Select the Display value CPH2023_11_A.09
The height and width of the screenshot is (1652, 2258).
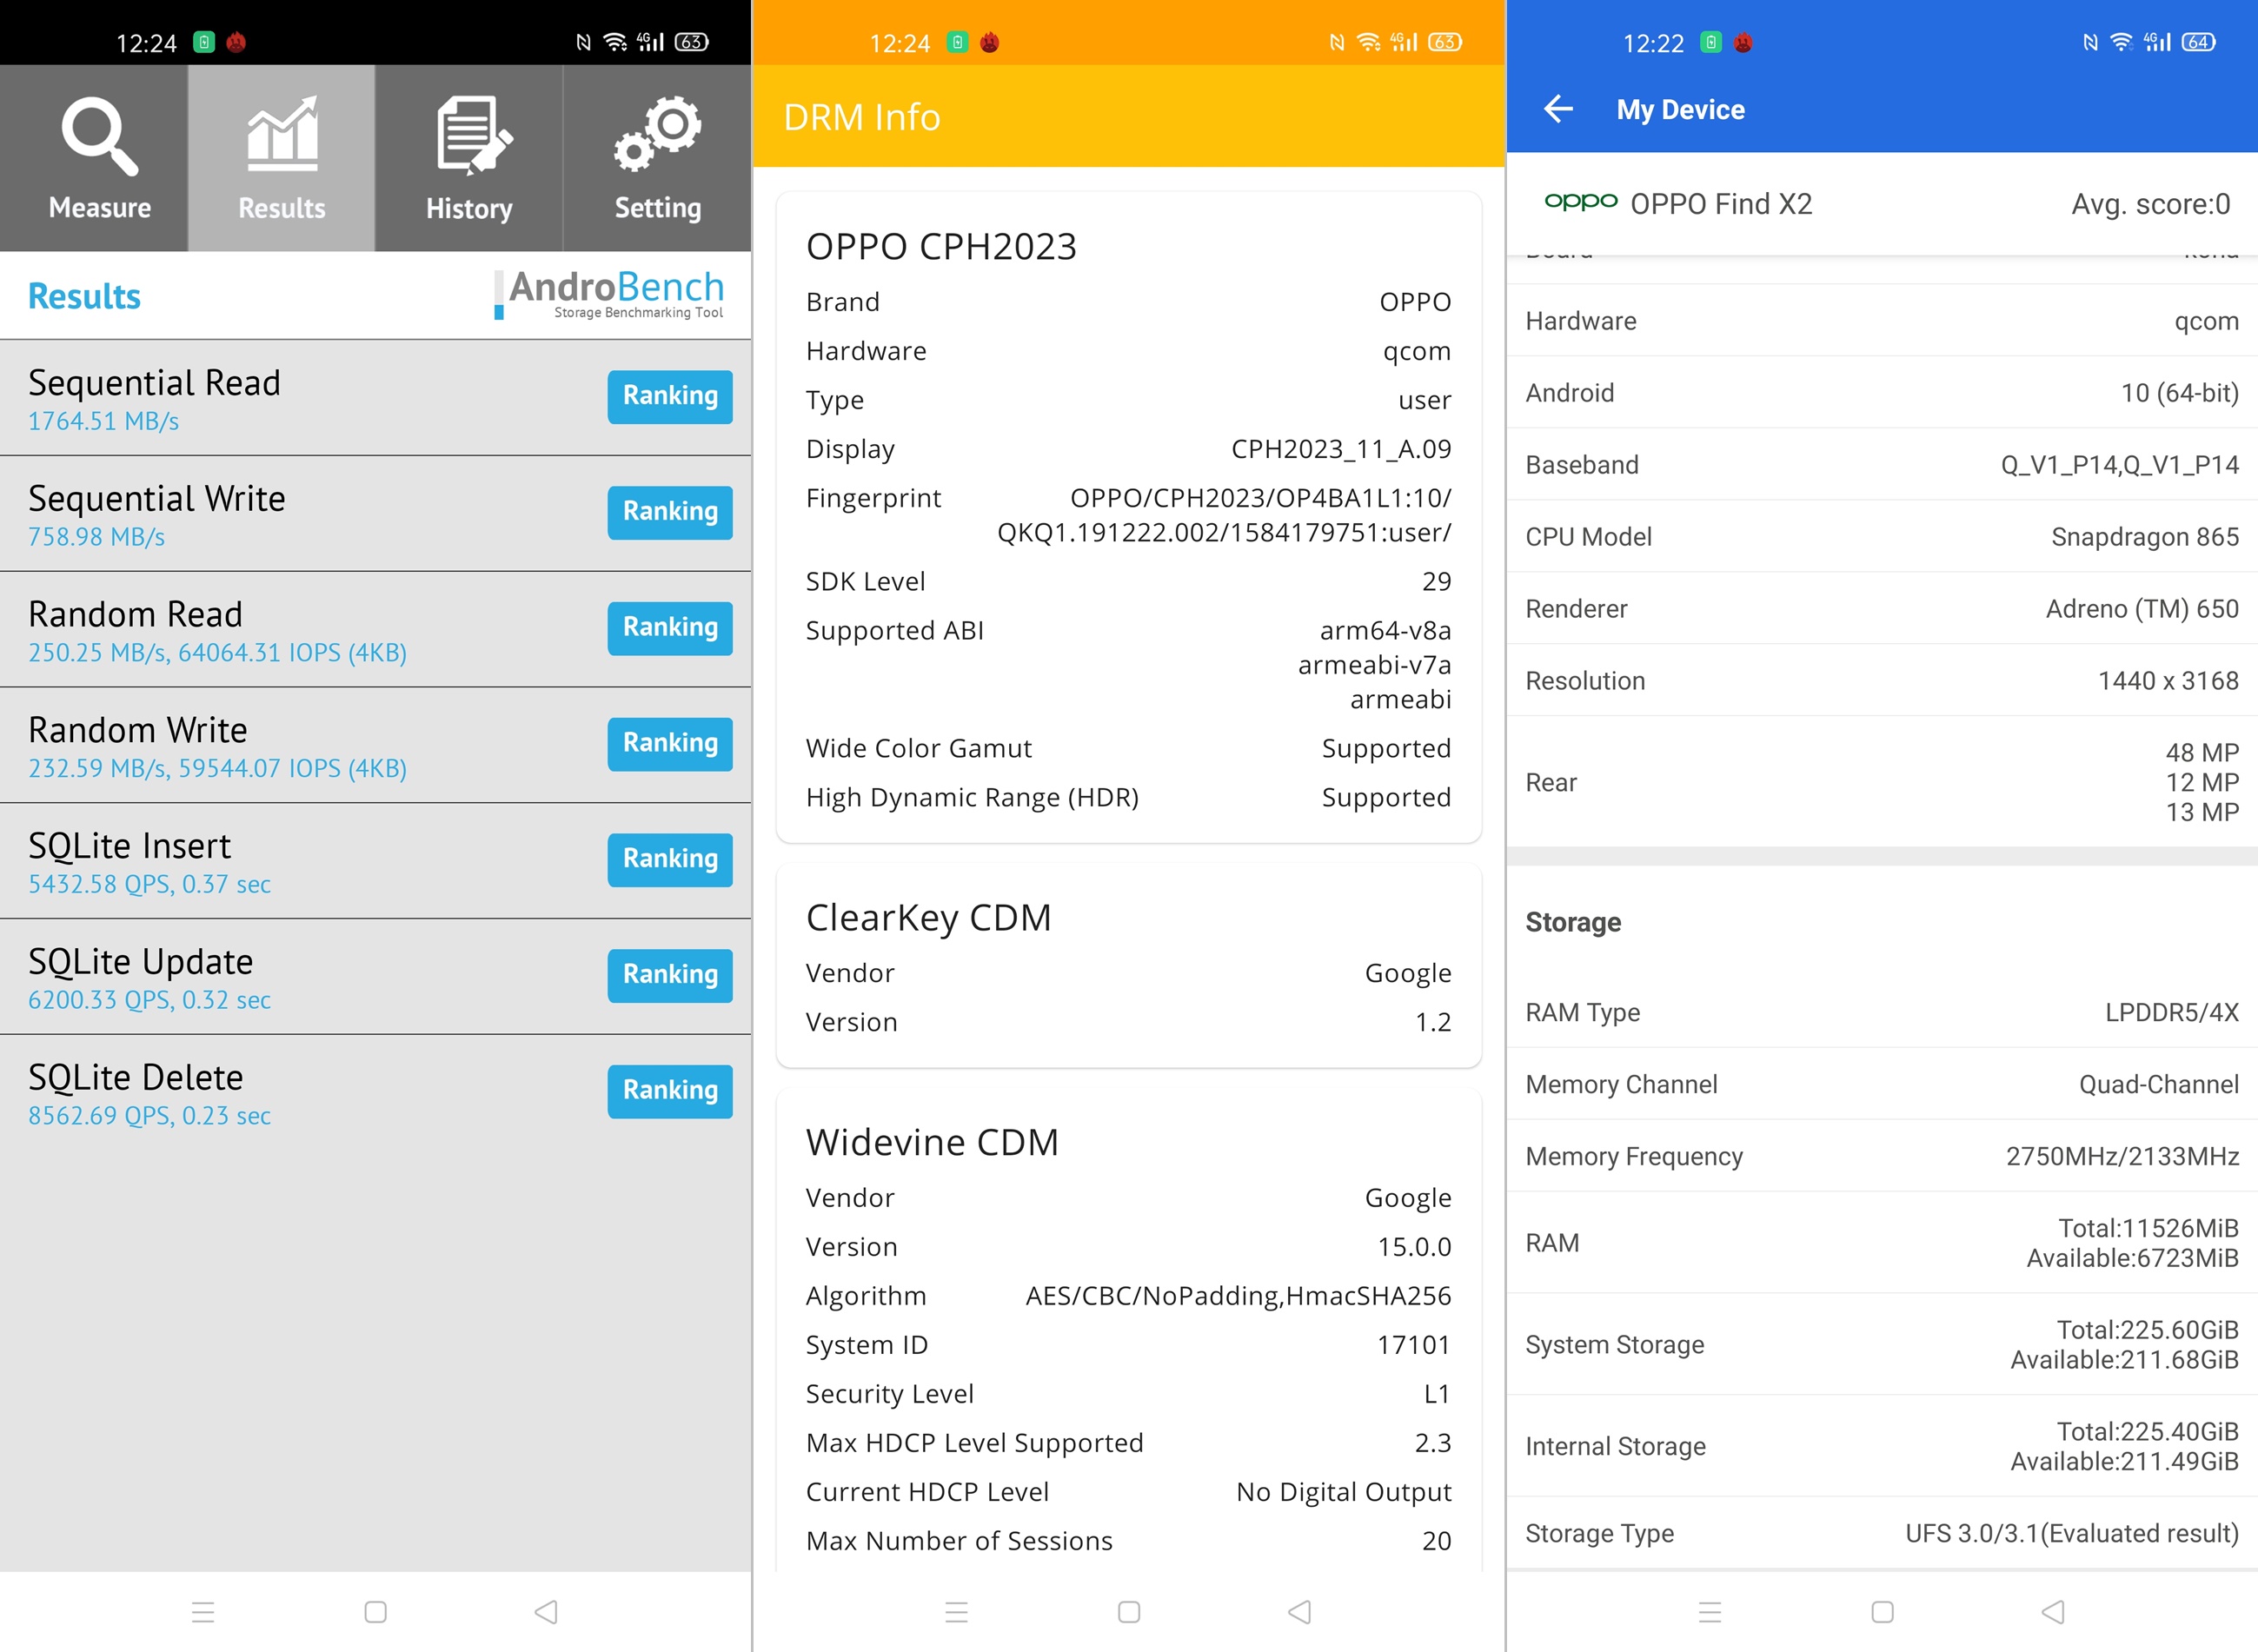[x=1341, y=449]
